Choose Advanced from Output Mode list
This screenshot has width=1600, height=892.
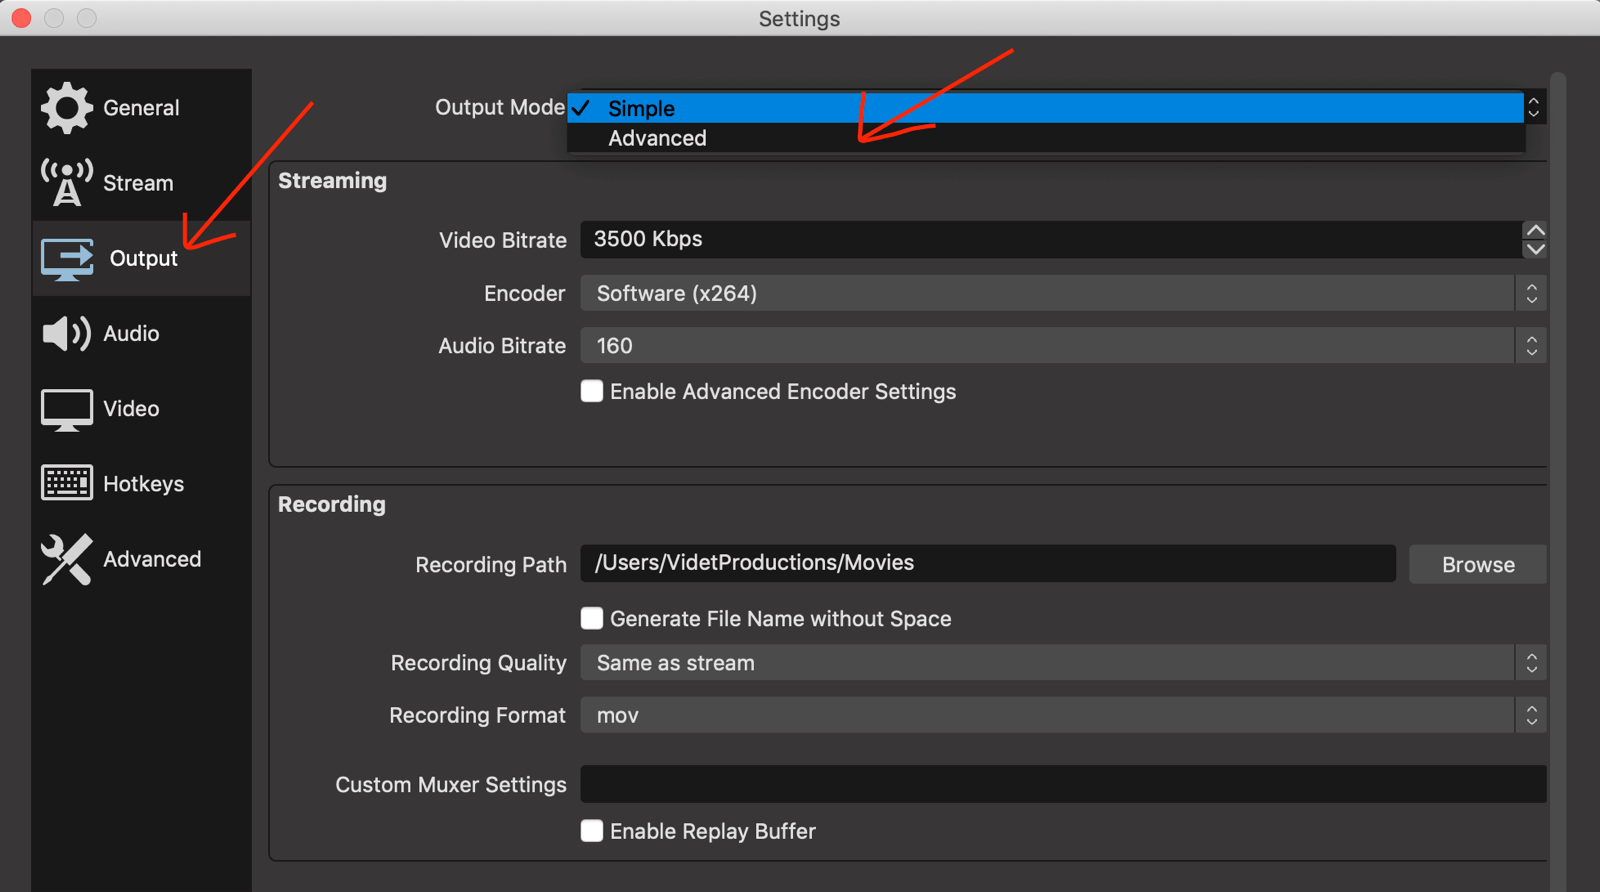pyautogui.click(x=1045, y=138)
